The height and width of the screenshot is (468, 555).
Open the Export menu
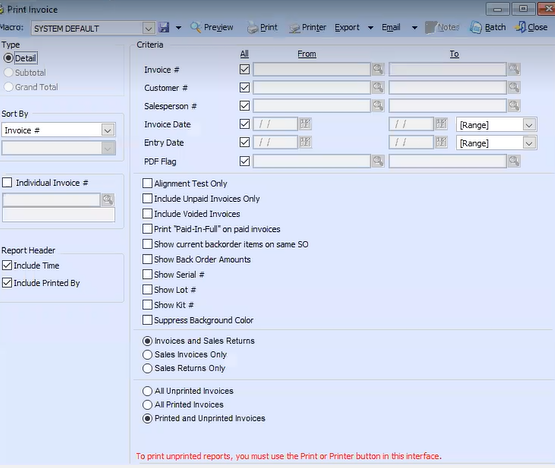(347, 27)
